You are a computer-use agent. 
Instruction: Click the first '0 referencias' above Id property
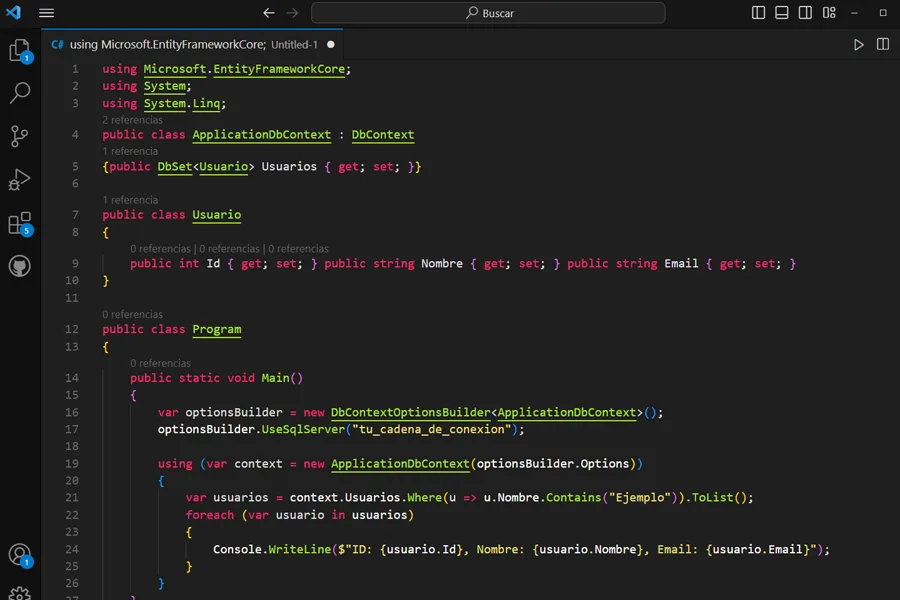160,249
